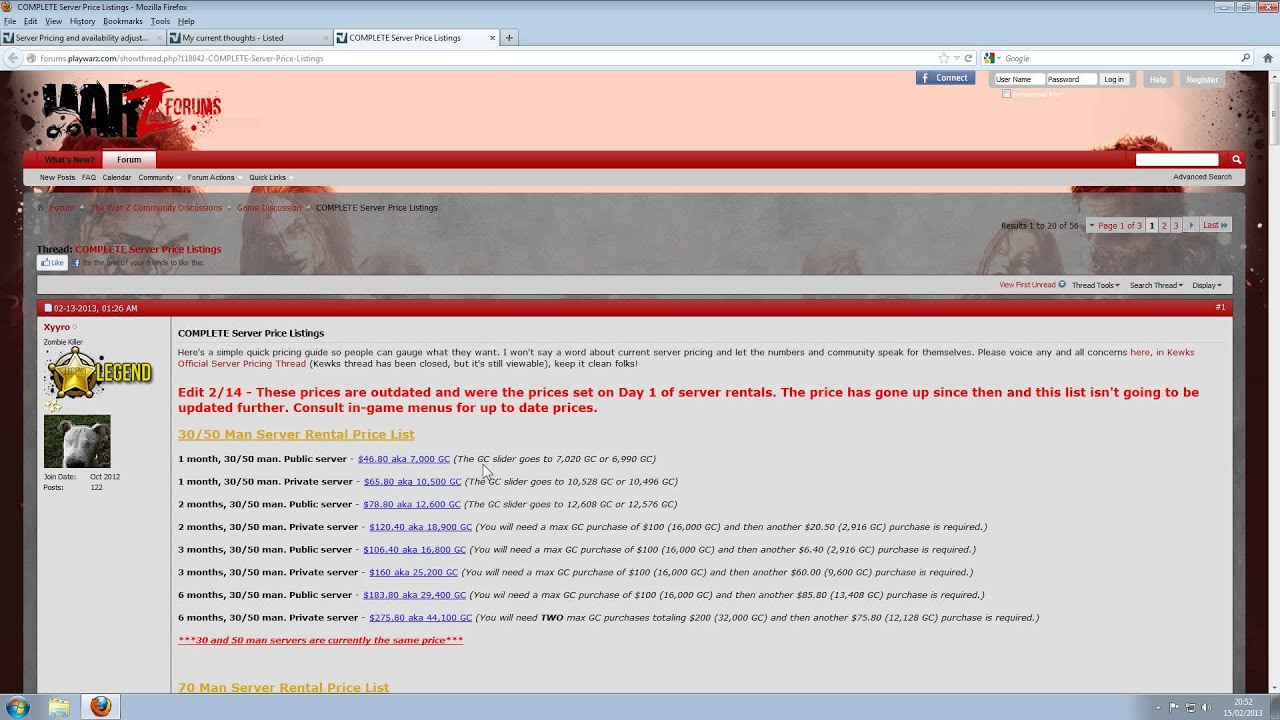1280x720 pixels.
Task: Click the forum search magnifier button
Action: [1236, 160]
